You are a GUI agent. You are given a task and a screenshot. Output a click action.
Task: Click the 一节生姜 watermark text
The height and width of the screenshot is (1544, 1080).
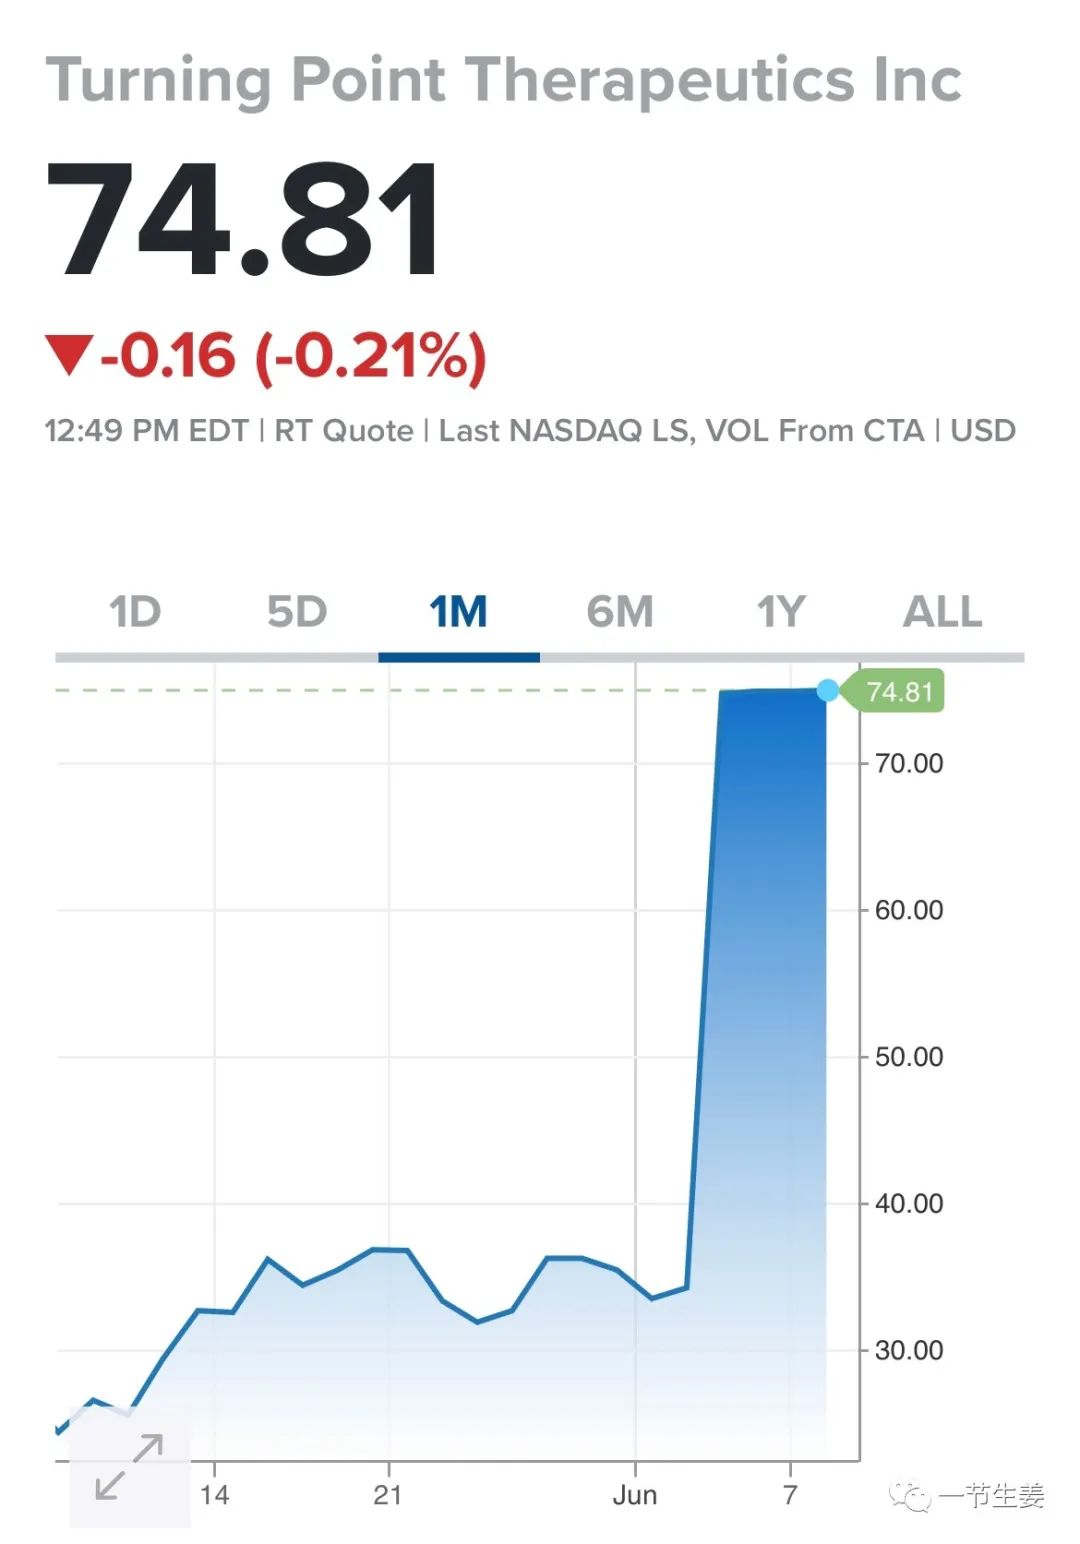pyautogui.click(x=992, y=1496)
